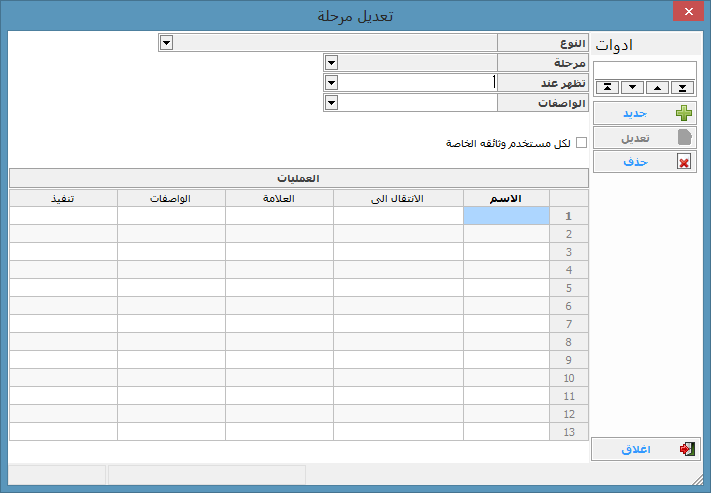Select row number 5 header in the grid
This screenshot has height=493, width=711.
pos(567,288)
